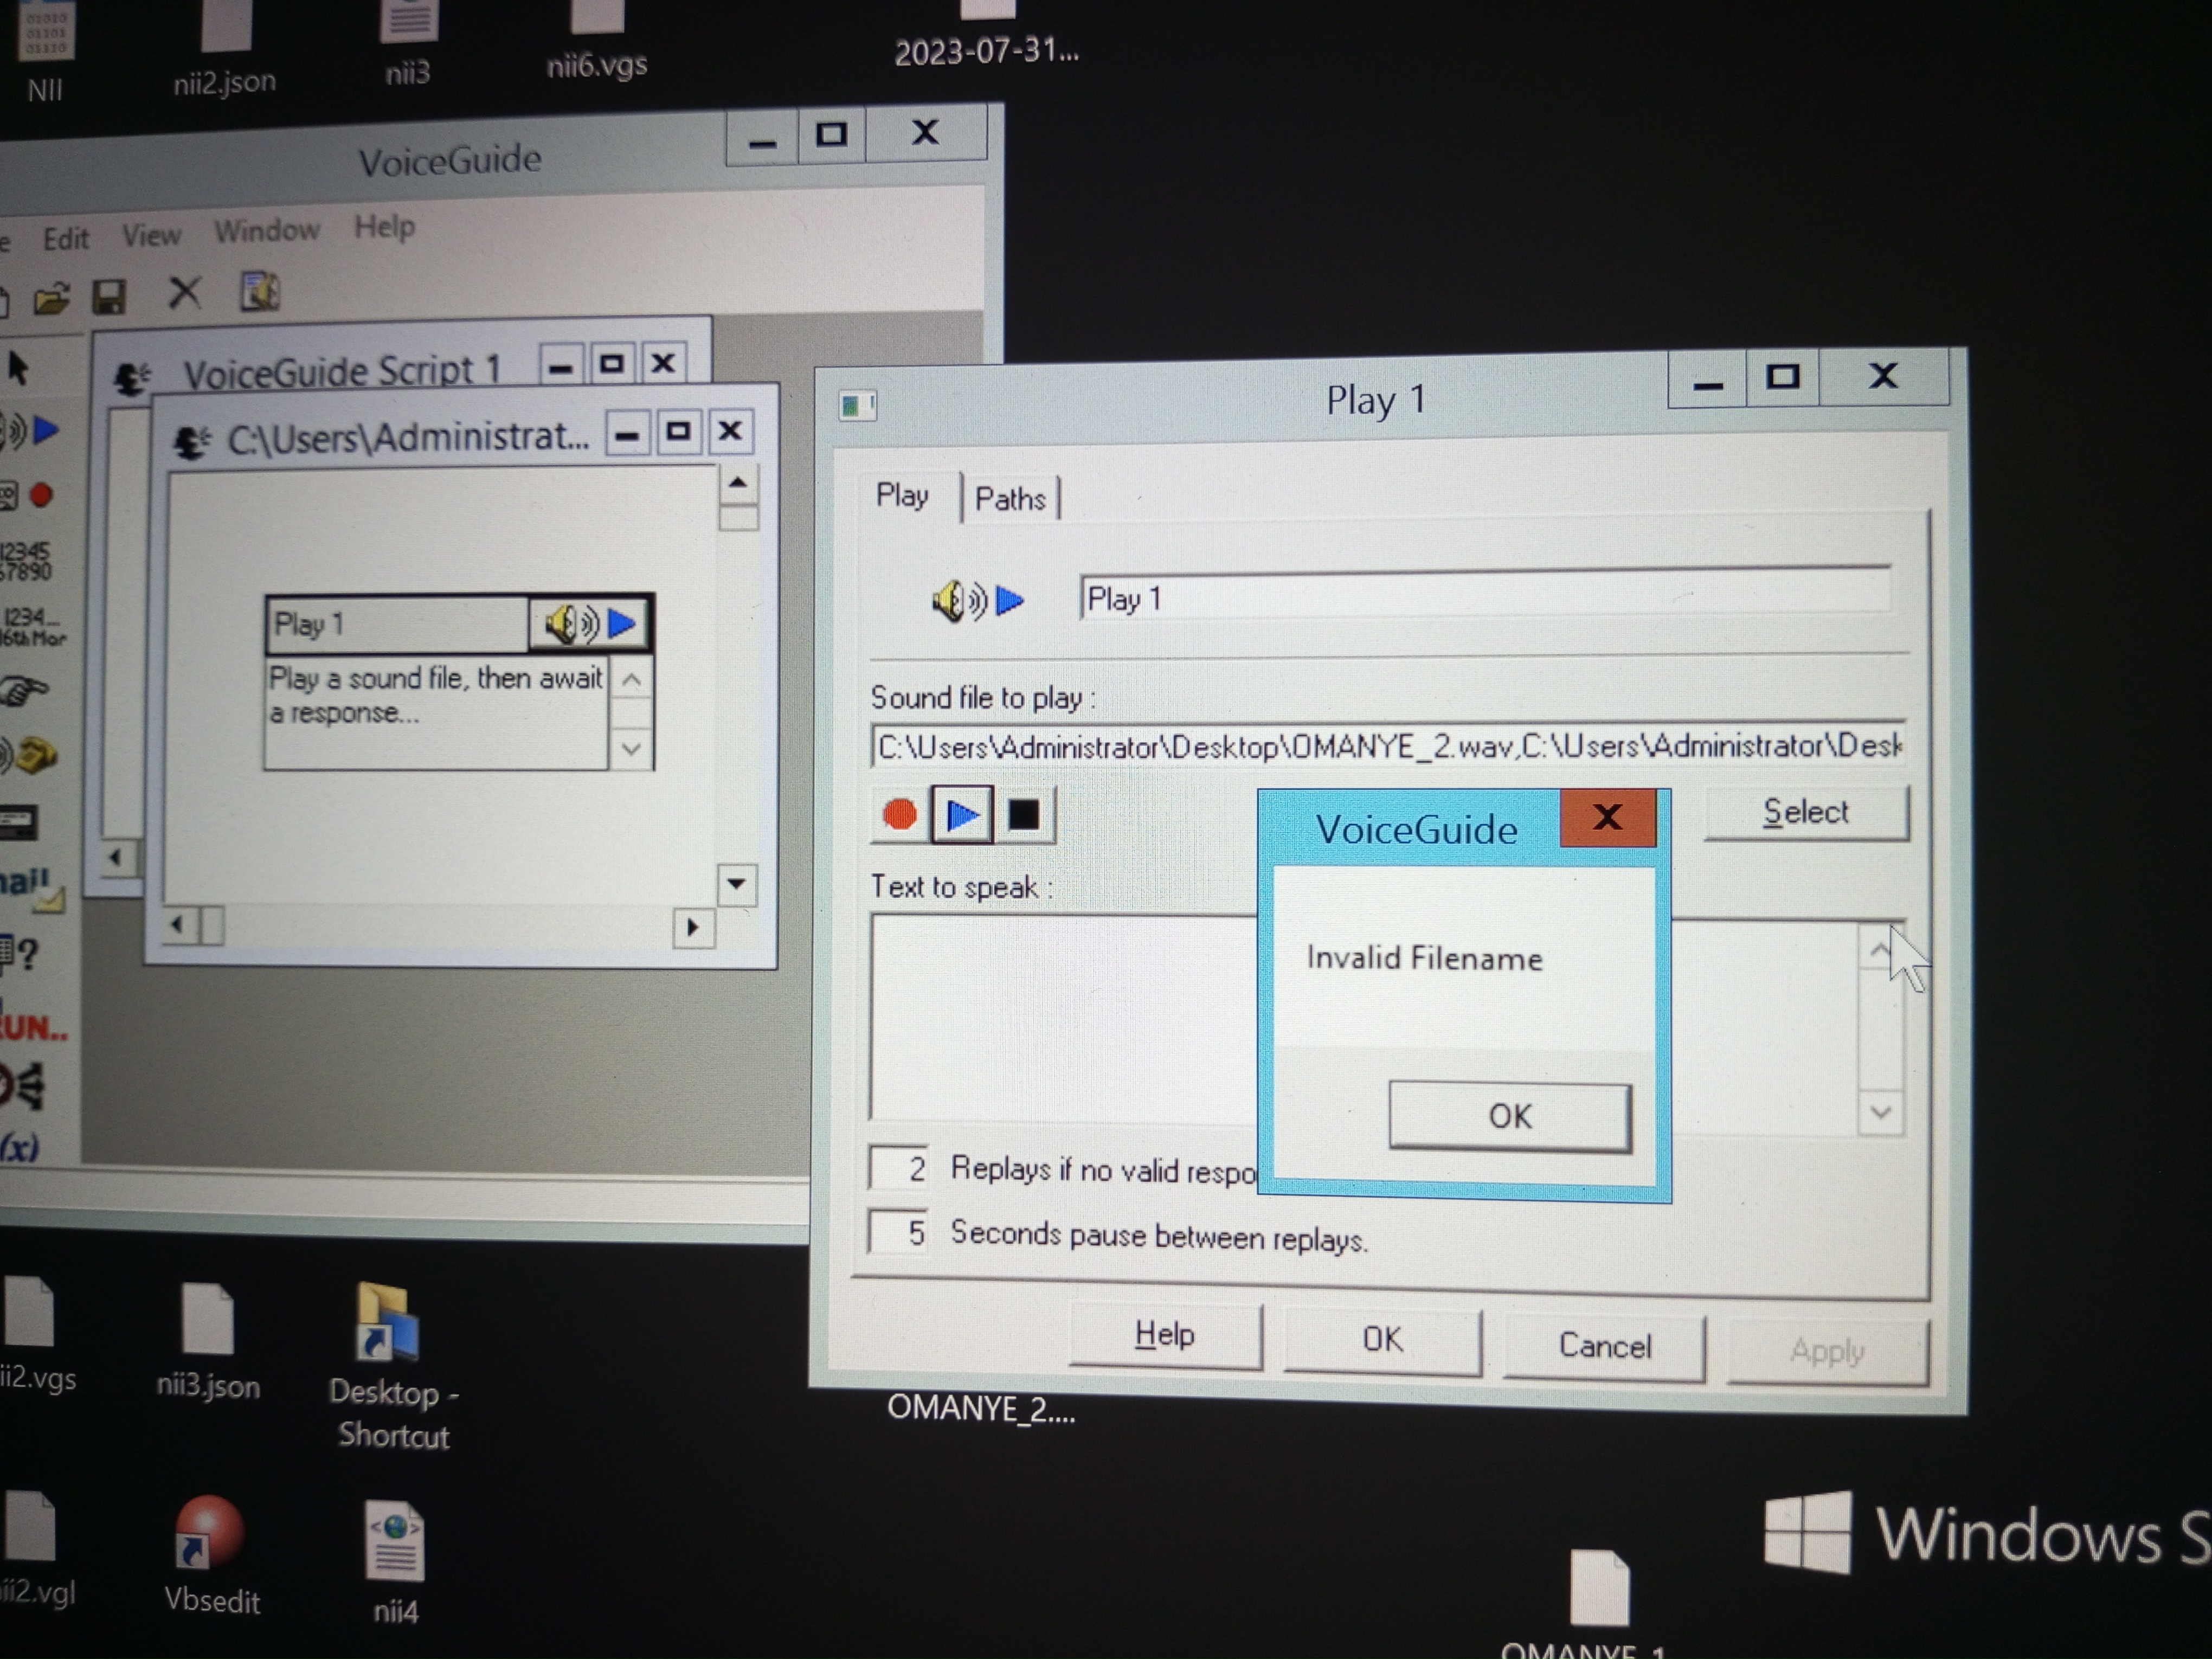This screenshot has width=2212, height=1659.
Task: Select the branch paths tool in palette
Action: click(x=22, y=1086)
